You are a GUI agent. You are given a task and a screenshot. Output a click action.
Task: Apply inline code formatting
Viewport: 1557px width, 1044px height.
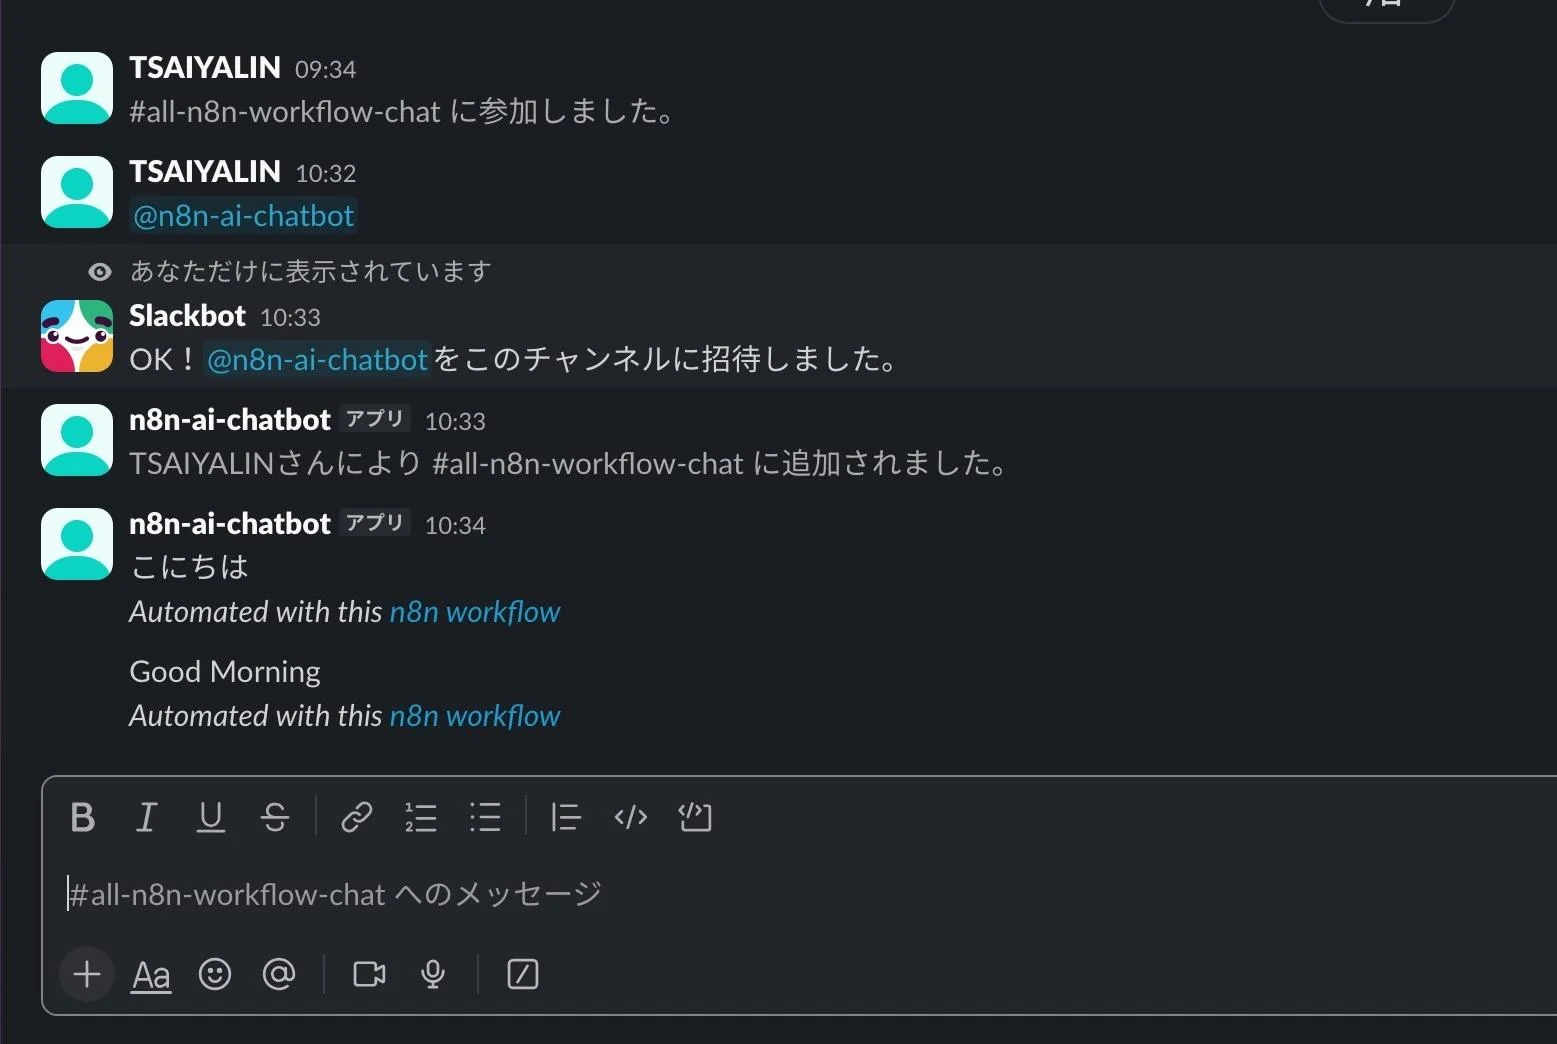(631, 818)
